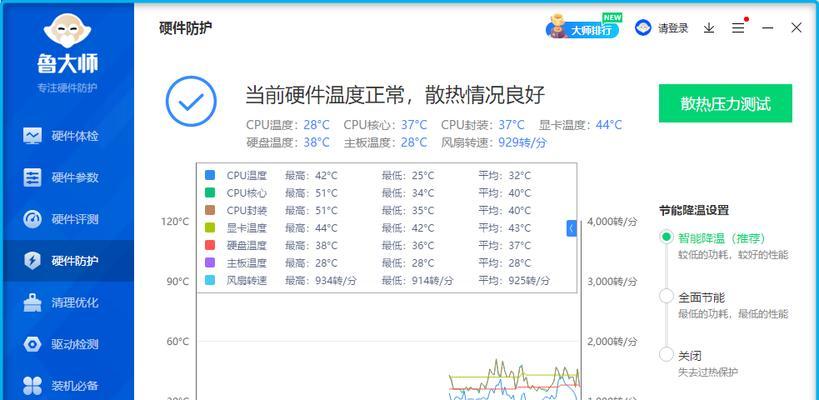Viewport: 819px width, 400px height.
Task: Click the download arrow icon in title bar
Action: pyautogui.click(x=709, y=28)
